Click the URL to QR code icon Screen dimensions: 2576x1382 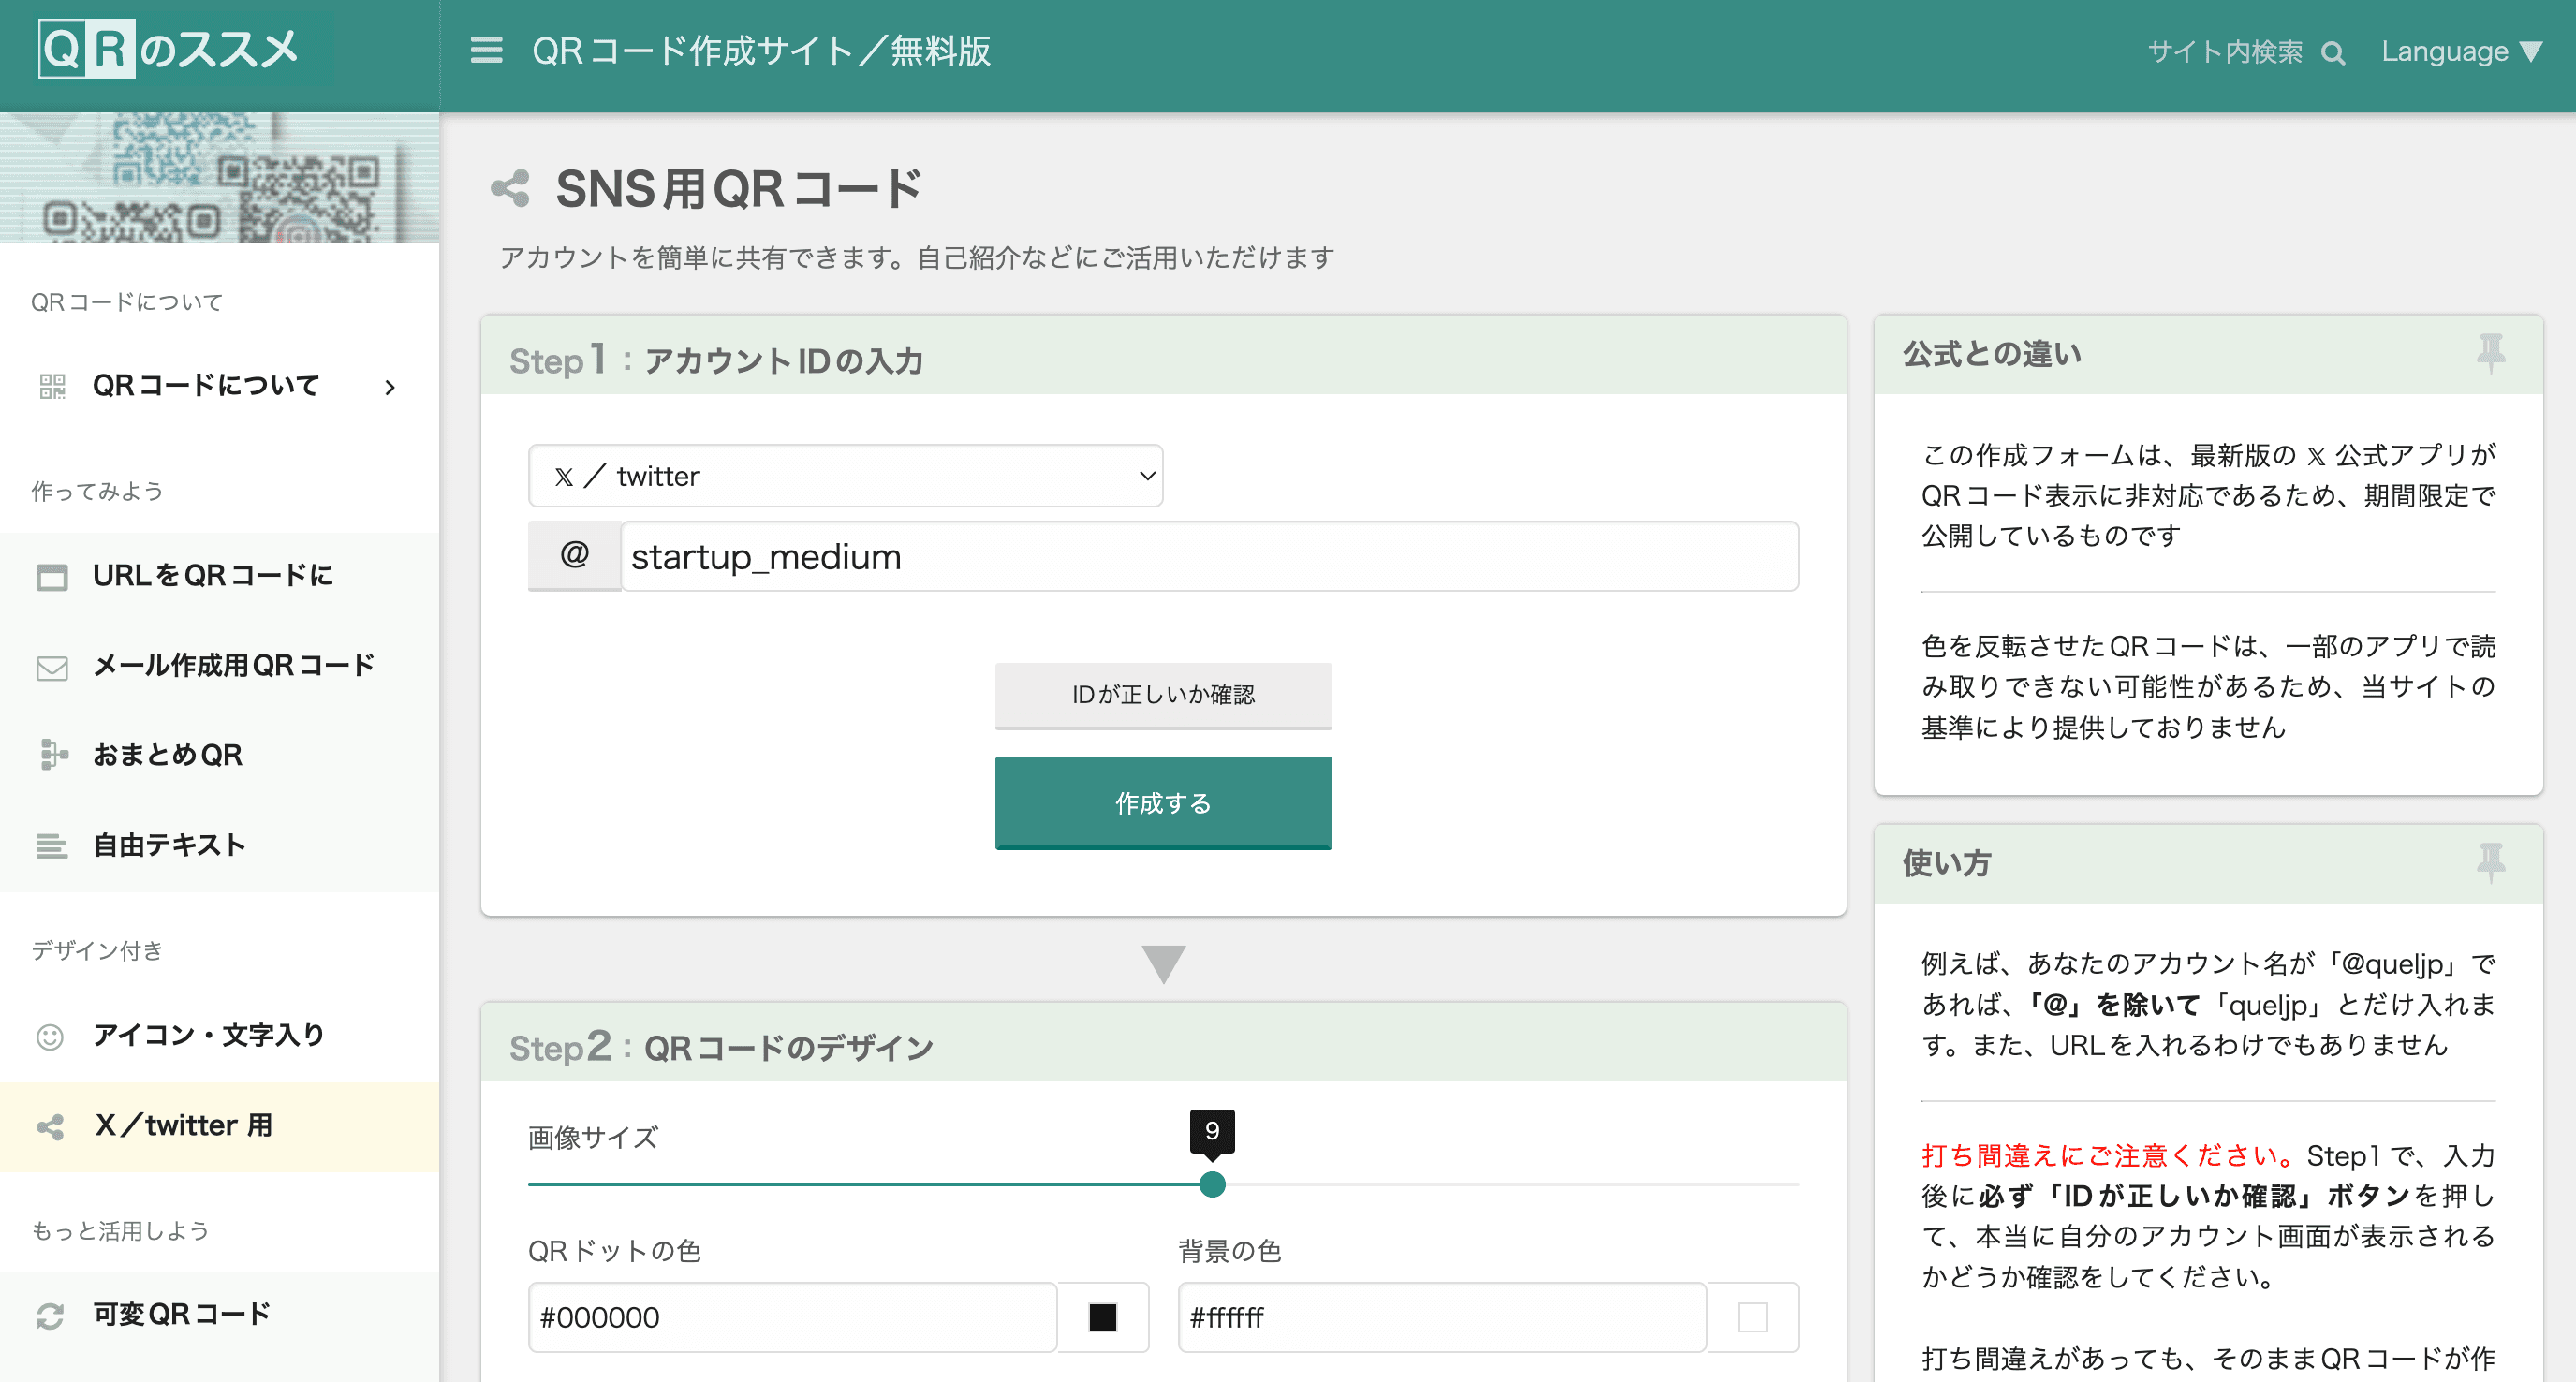[50, 576]
